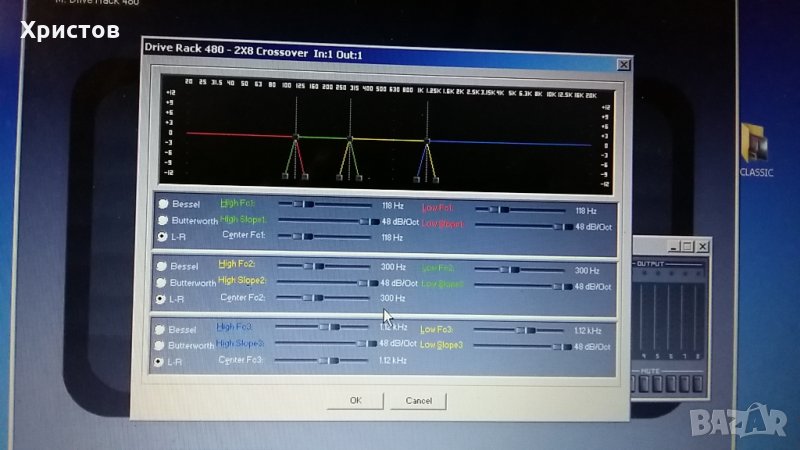Screen dimensions: 800x450
Task: Minimize the output meter window
Action: [x=674, y=246]
